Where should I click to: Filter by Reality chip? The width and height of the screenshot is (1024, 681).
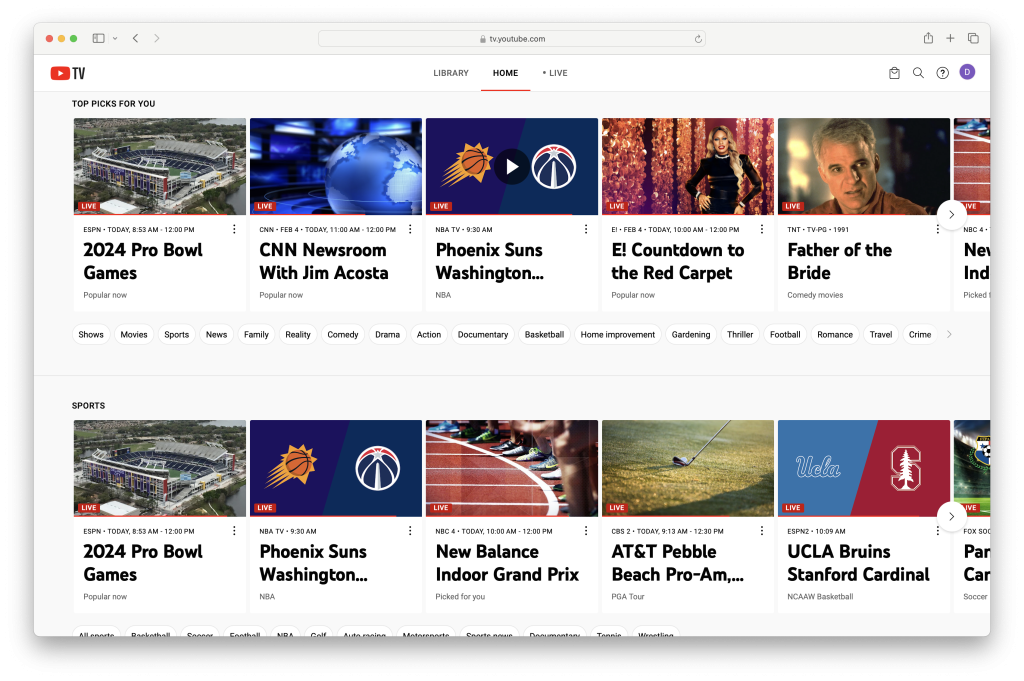[298, 334]
